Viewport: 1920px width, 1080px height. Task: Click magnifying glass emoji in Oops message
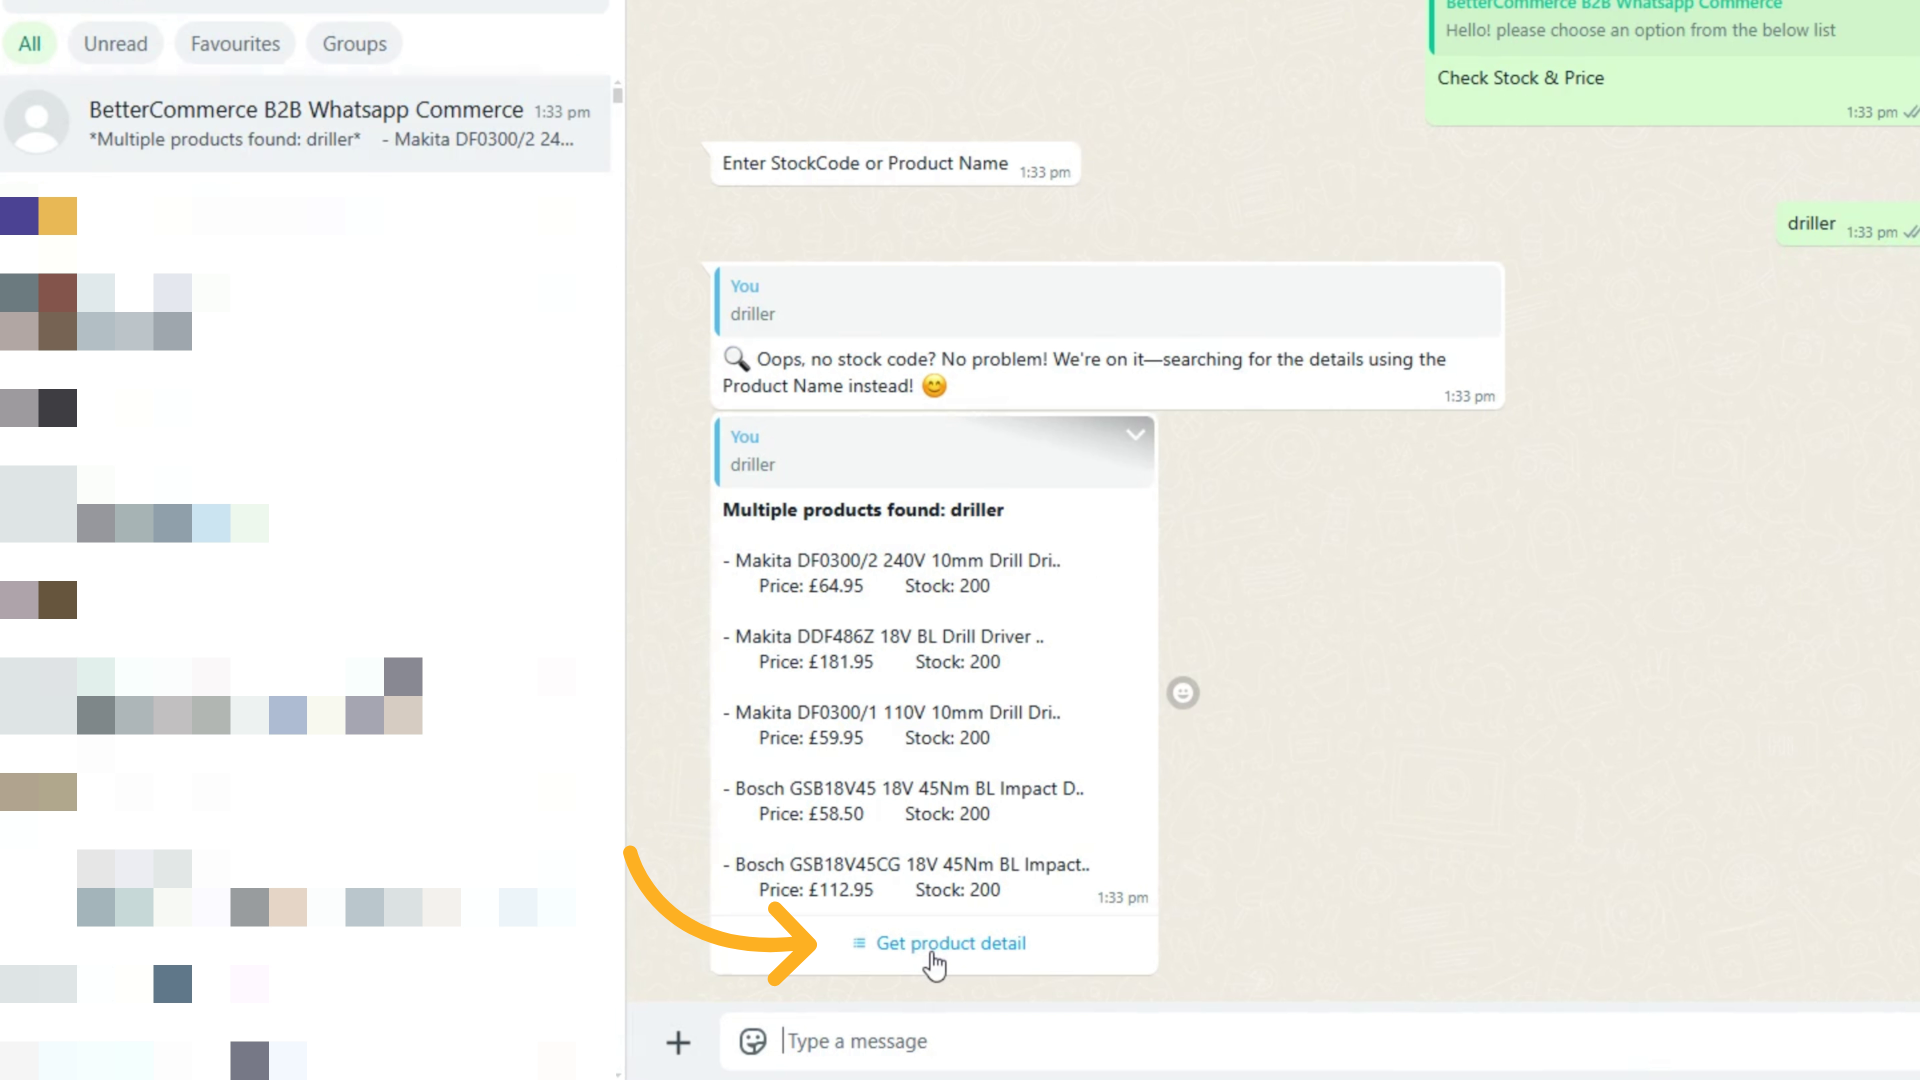[736, 359]
